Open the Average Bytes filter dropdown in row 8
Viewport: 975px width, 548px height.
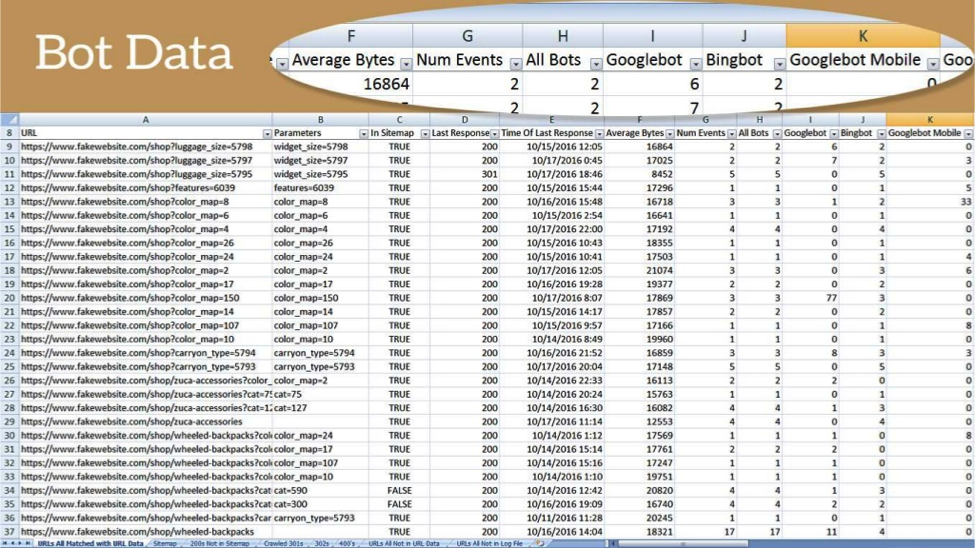coord(670,134)
